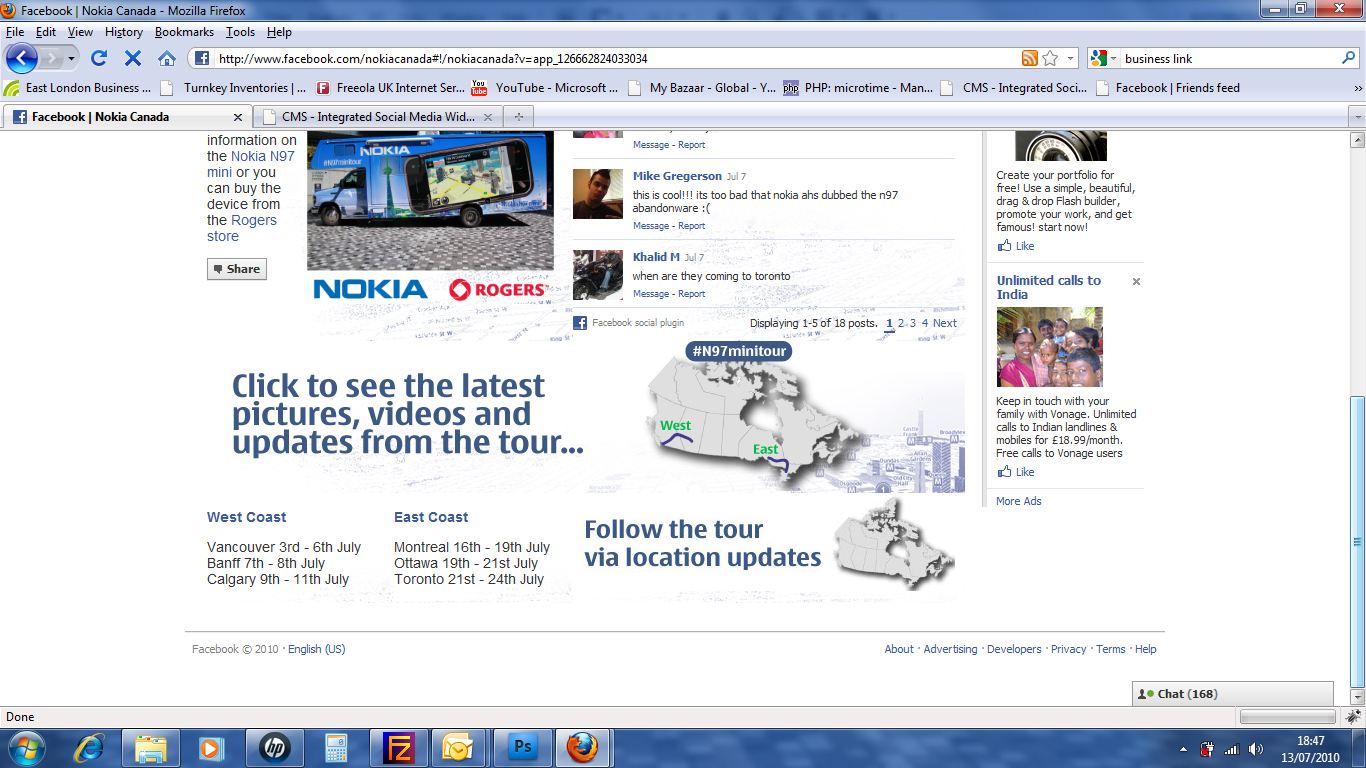
Task: Open the address bar history dropdown
Action: click(1071, 58)
